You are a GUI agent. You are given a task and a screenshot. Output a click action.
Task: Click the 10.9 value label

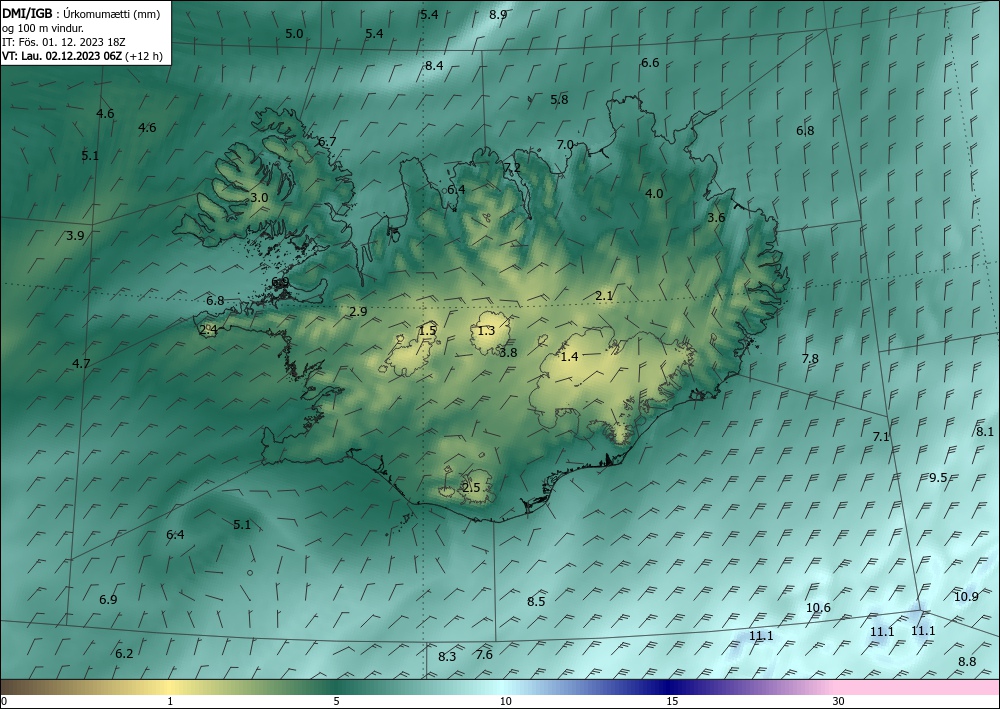pyautogui.click(x=966, y=597)
